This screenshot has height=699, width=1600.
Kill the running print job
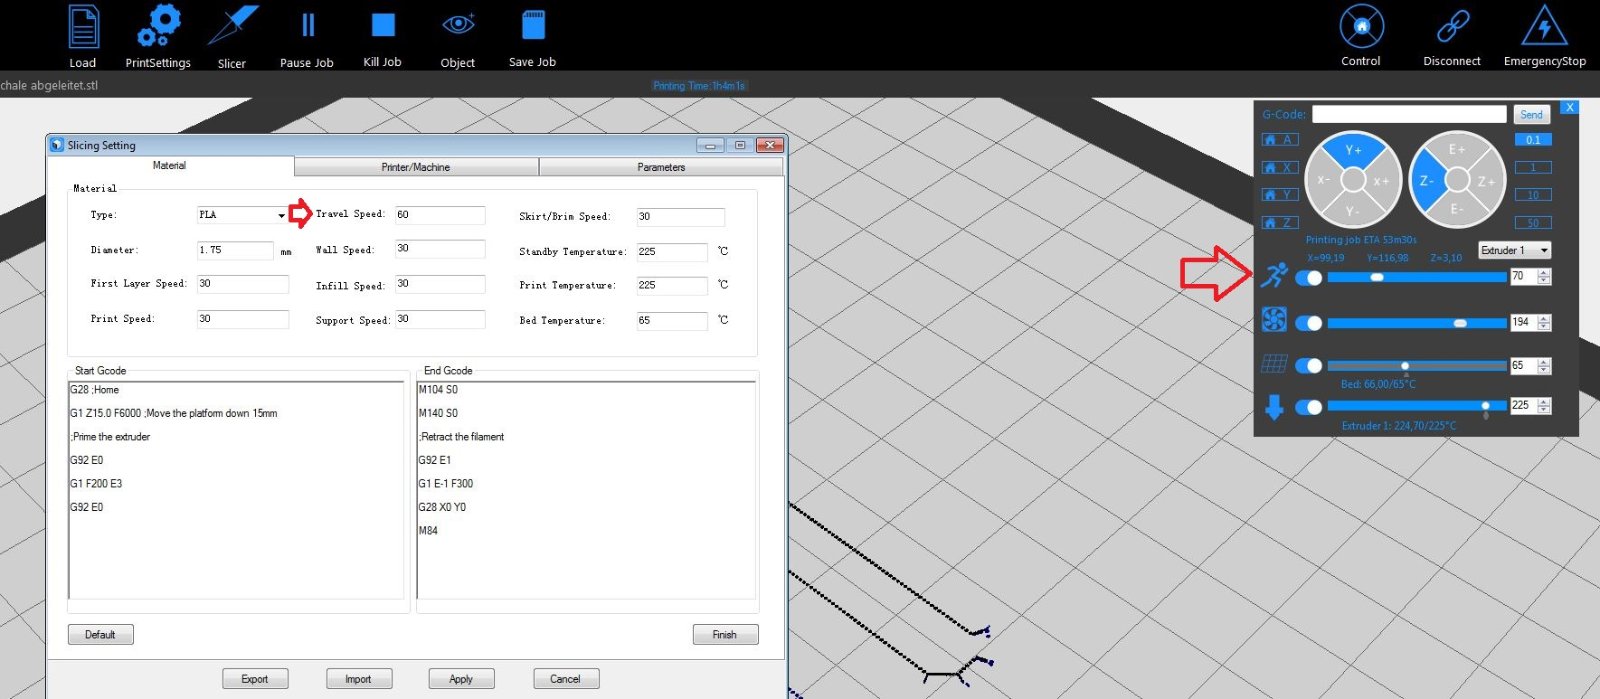(x=383, y=25)
